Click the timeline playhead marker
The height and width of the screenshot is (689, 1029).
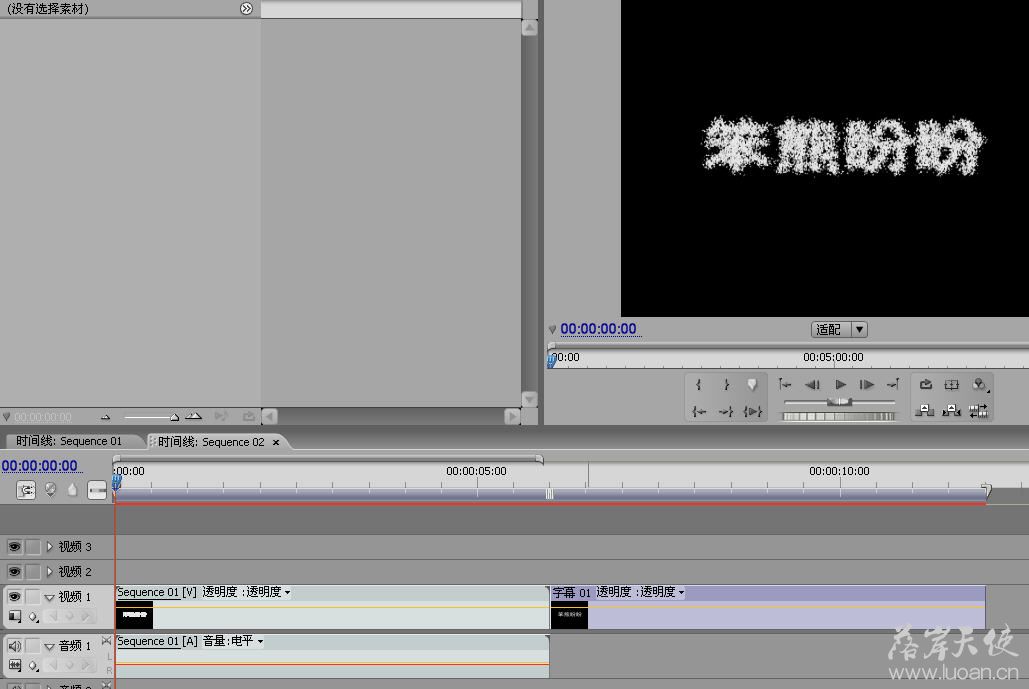[116, 482]
